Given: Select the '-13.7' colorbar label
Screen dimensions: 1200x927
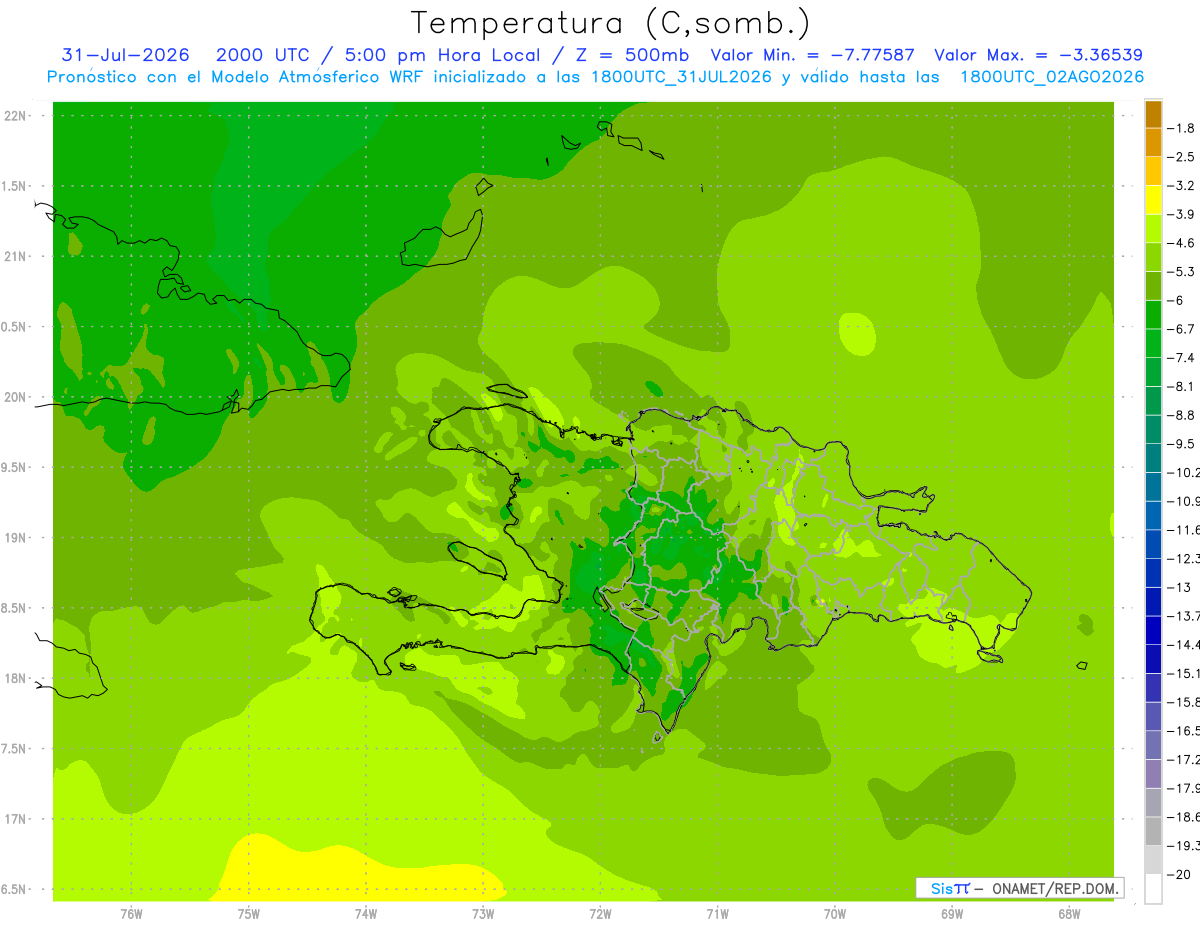Looking at the screenshot, I should tap(1183, 616).
